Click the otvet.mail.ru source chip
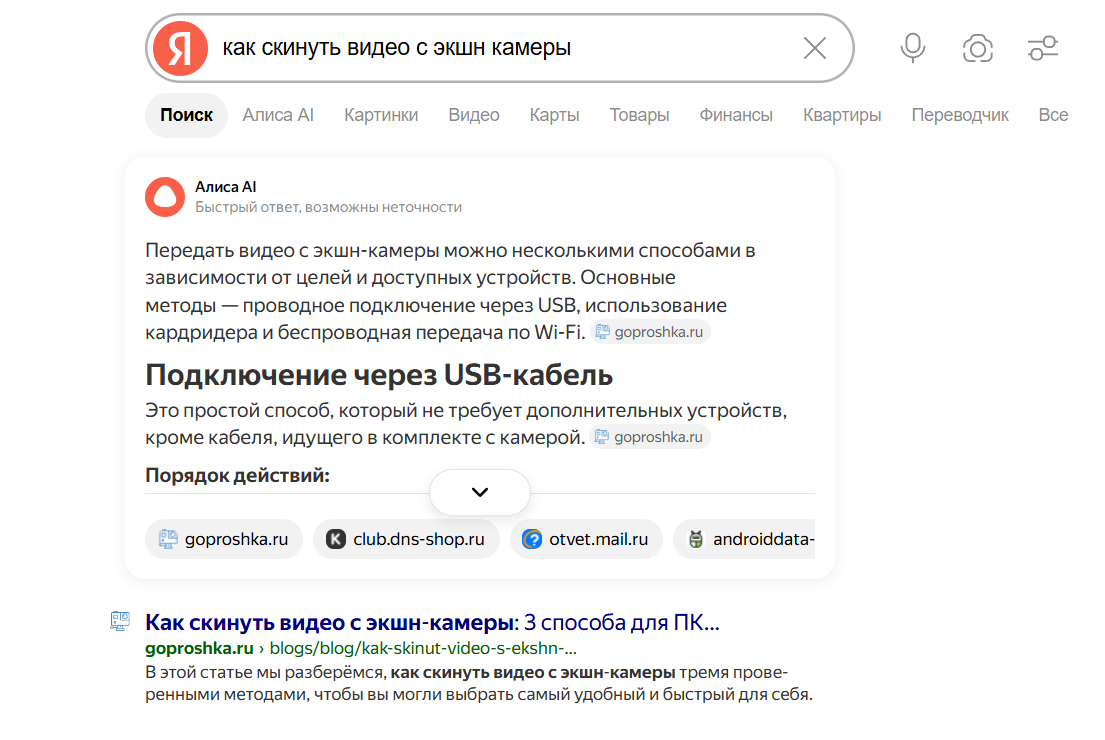 (x=586, y=539)
